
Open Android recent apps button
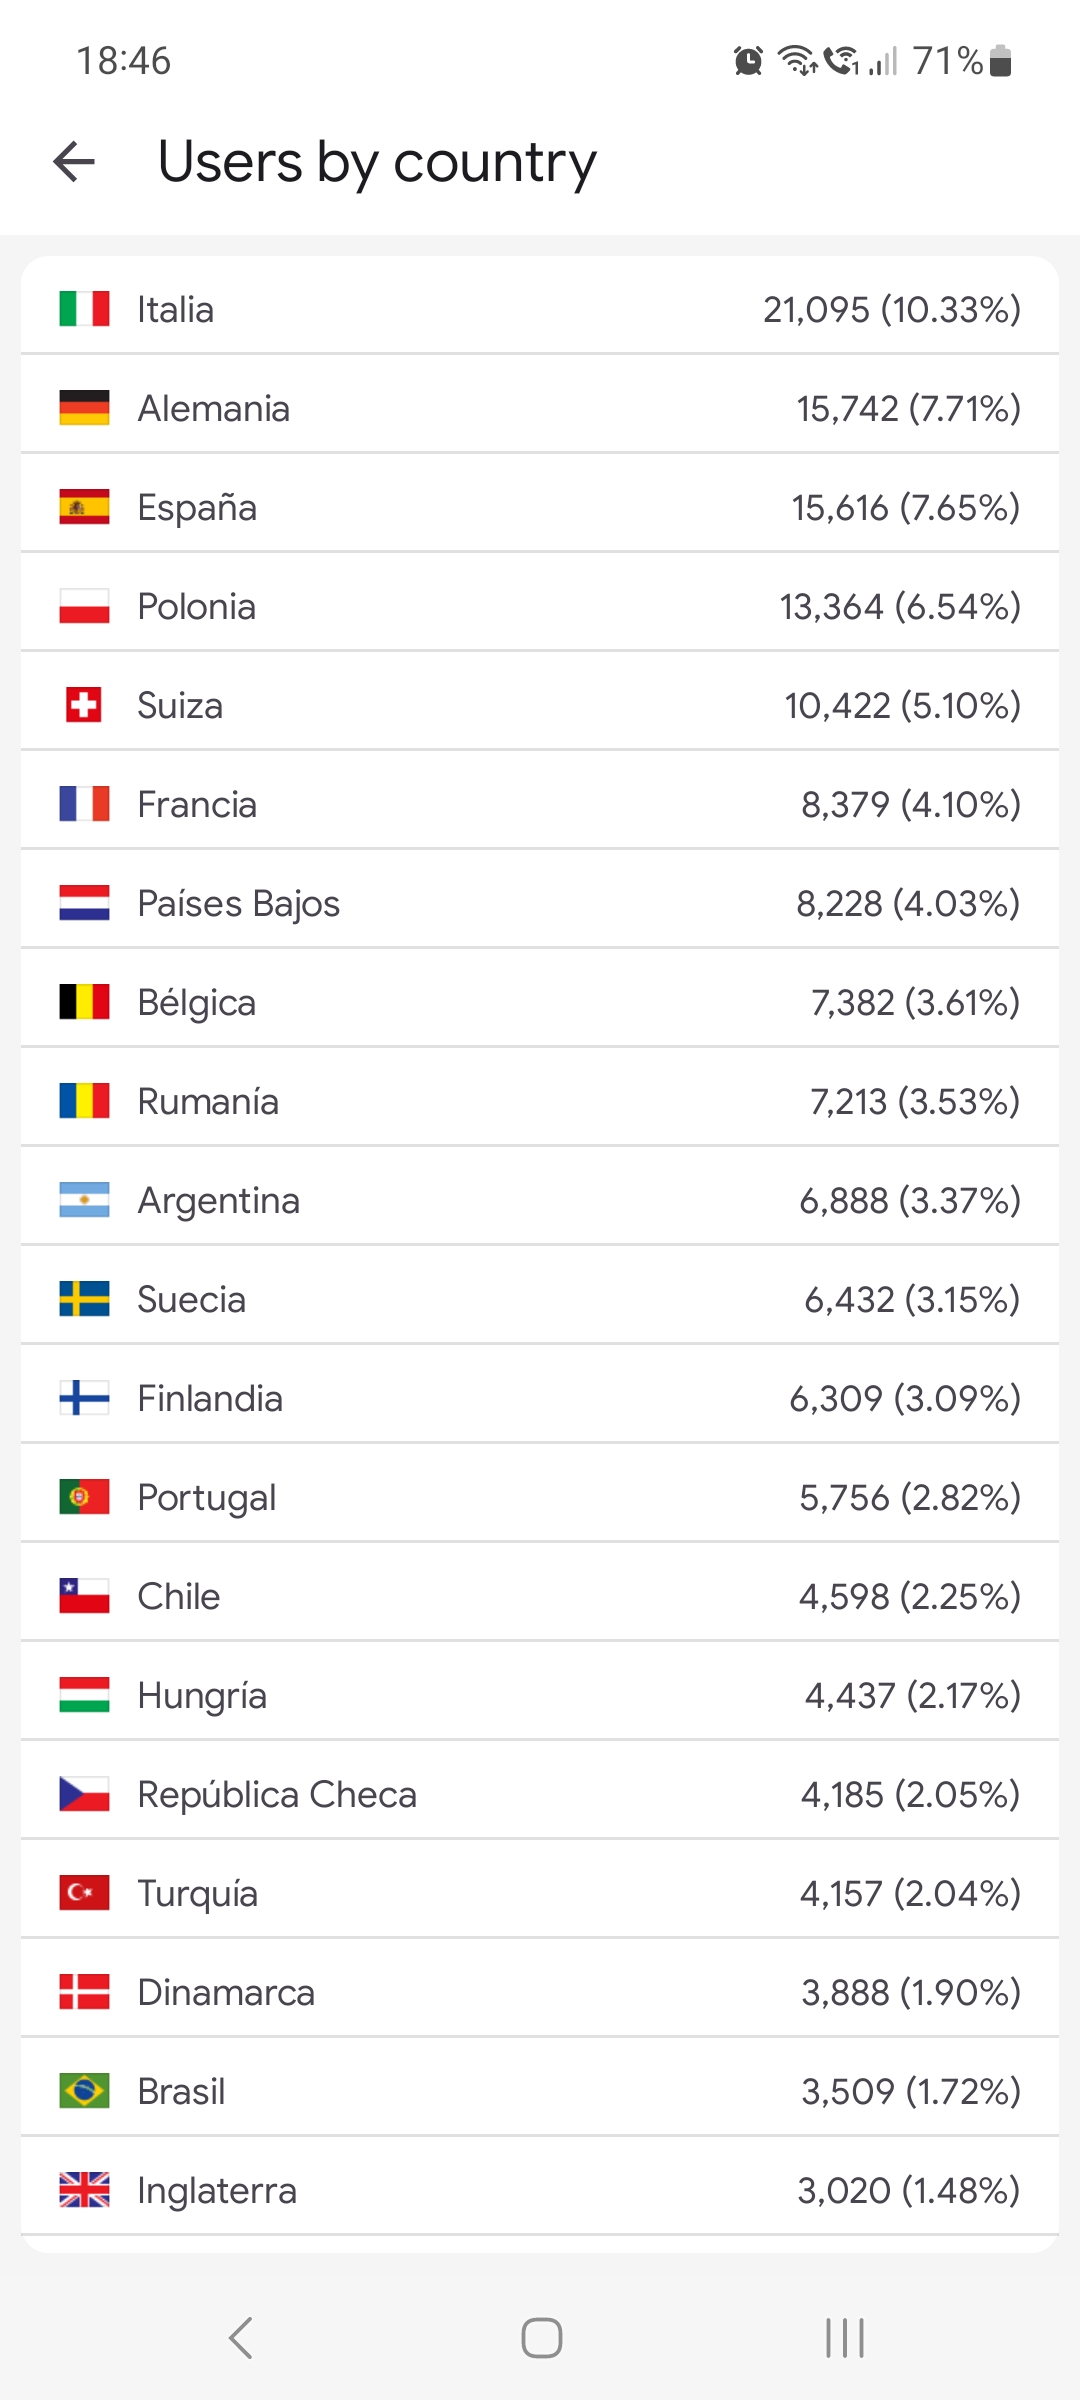point(845,2338)
